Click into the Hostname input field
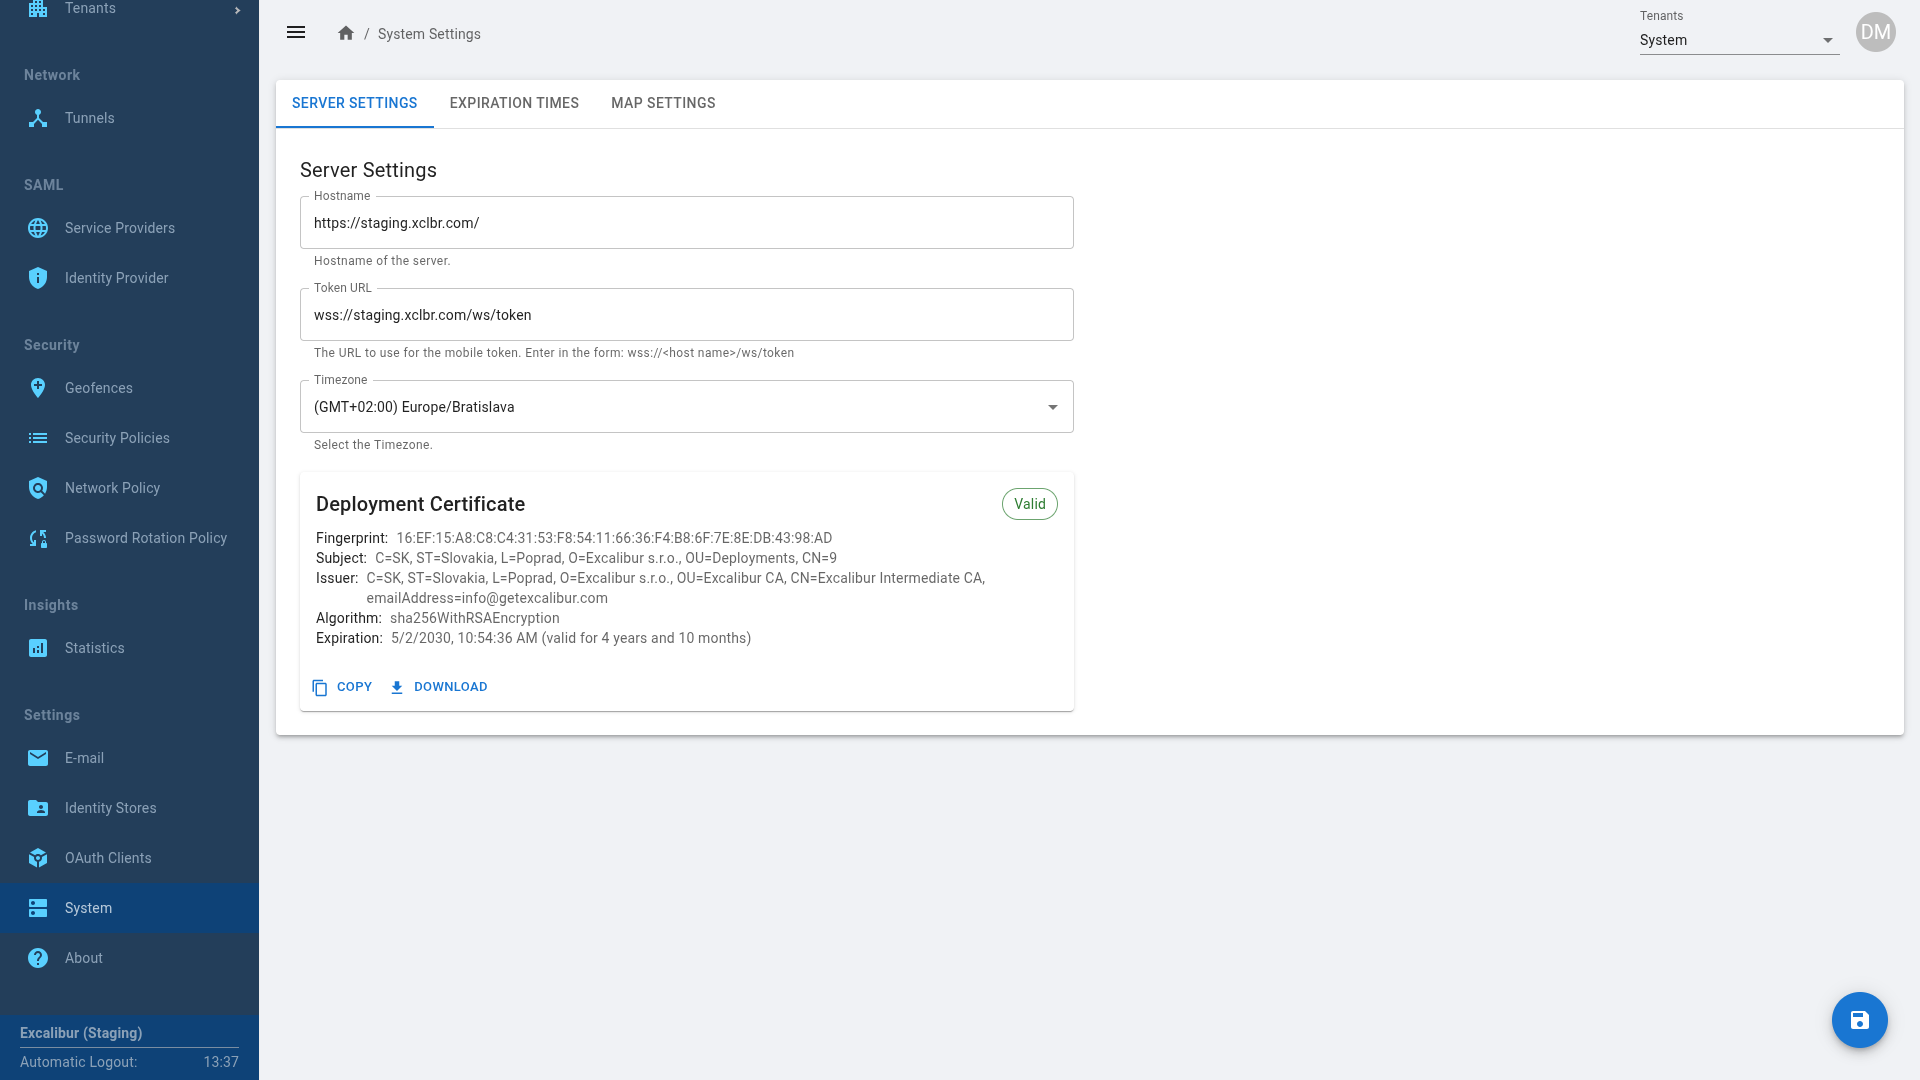1920x1080 pixels. pyautogui.click(x=686, y=223)
